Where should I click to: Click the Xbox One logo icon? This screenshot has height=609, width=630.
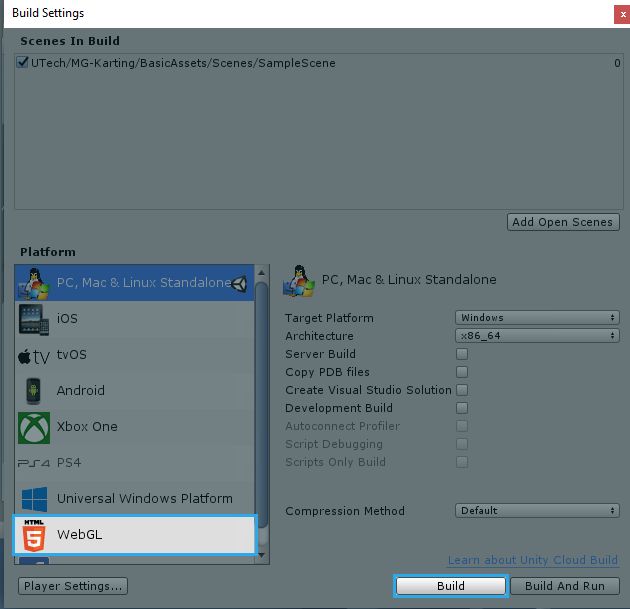point(33,427)
